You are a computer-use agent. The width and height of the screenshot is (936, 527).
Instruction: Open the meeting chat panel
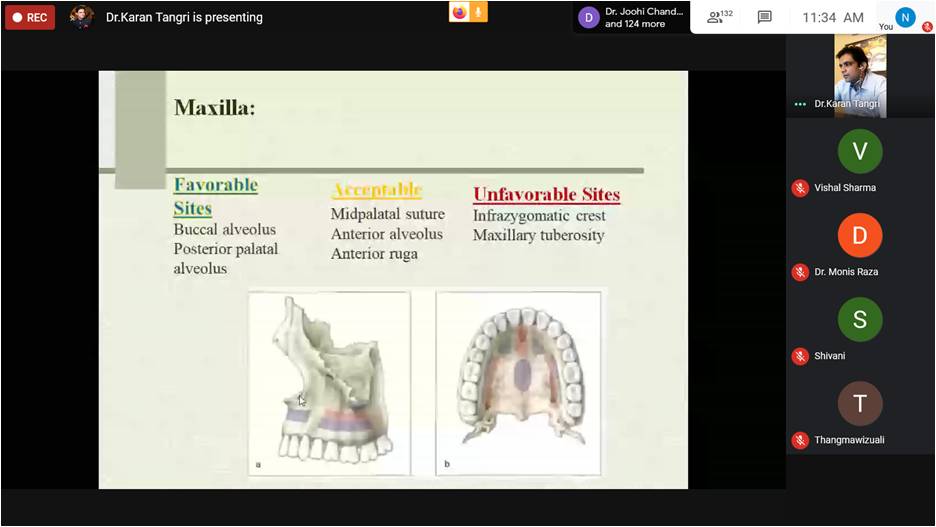point(764,17)
